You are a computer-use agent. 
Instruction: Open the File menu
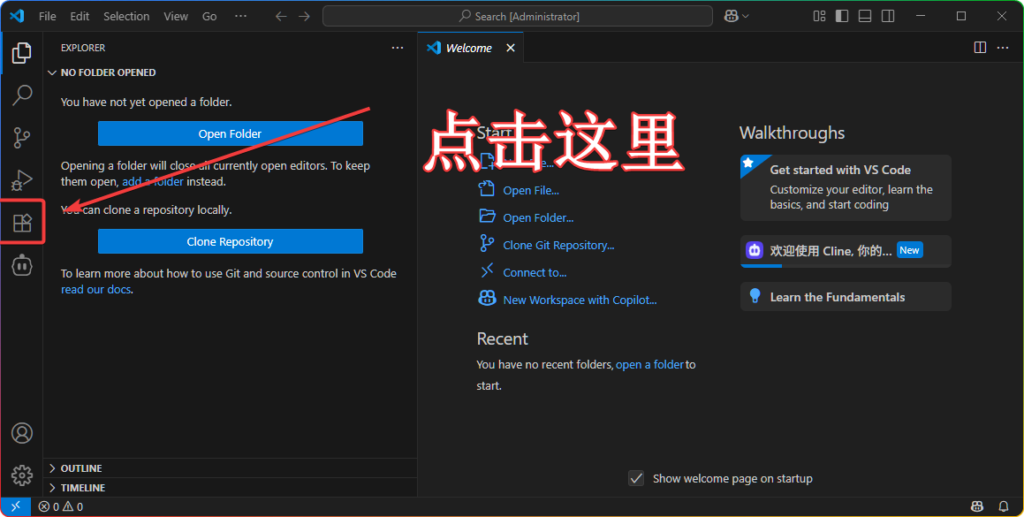pos(47,16)
